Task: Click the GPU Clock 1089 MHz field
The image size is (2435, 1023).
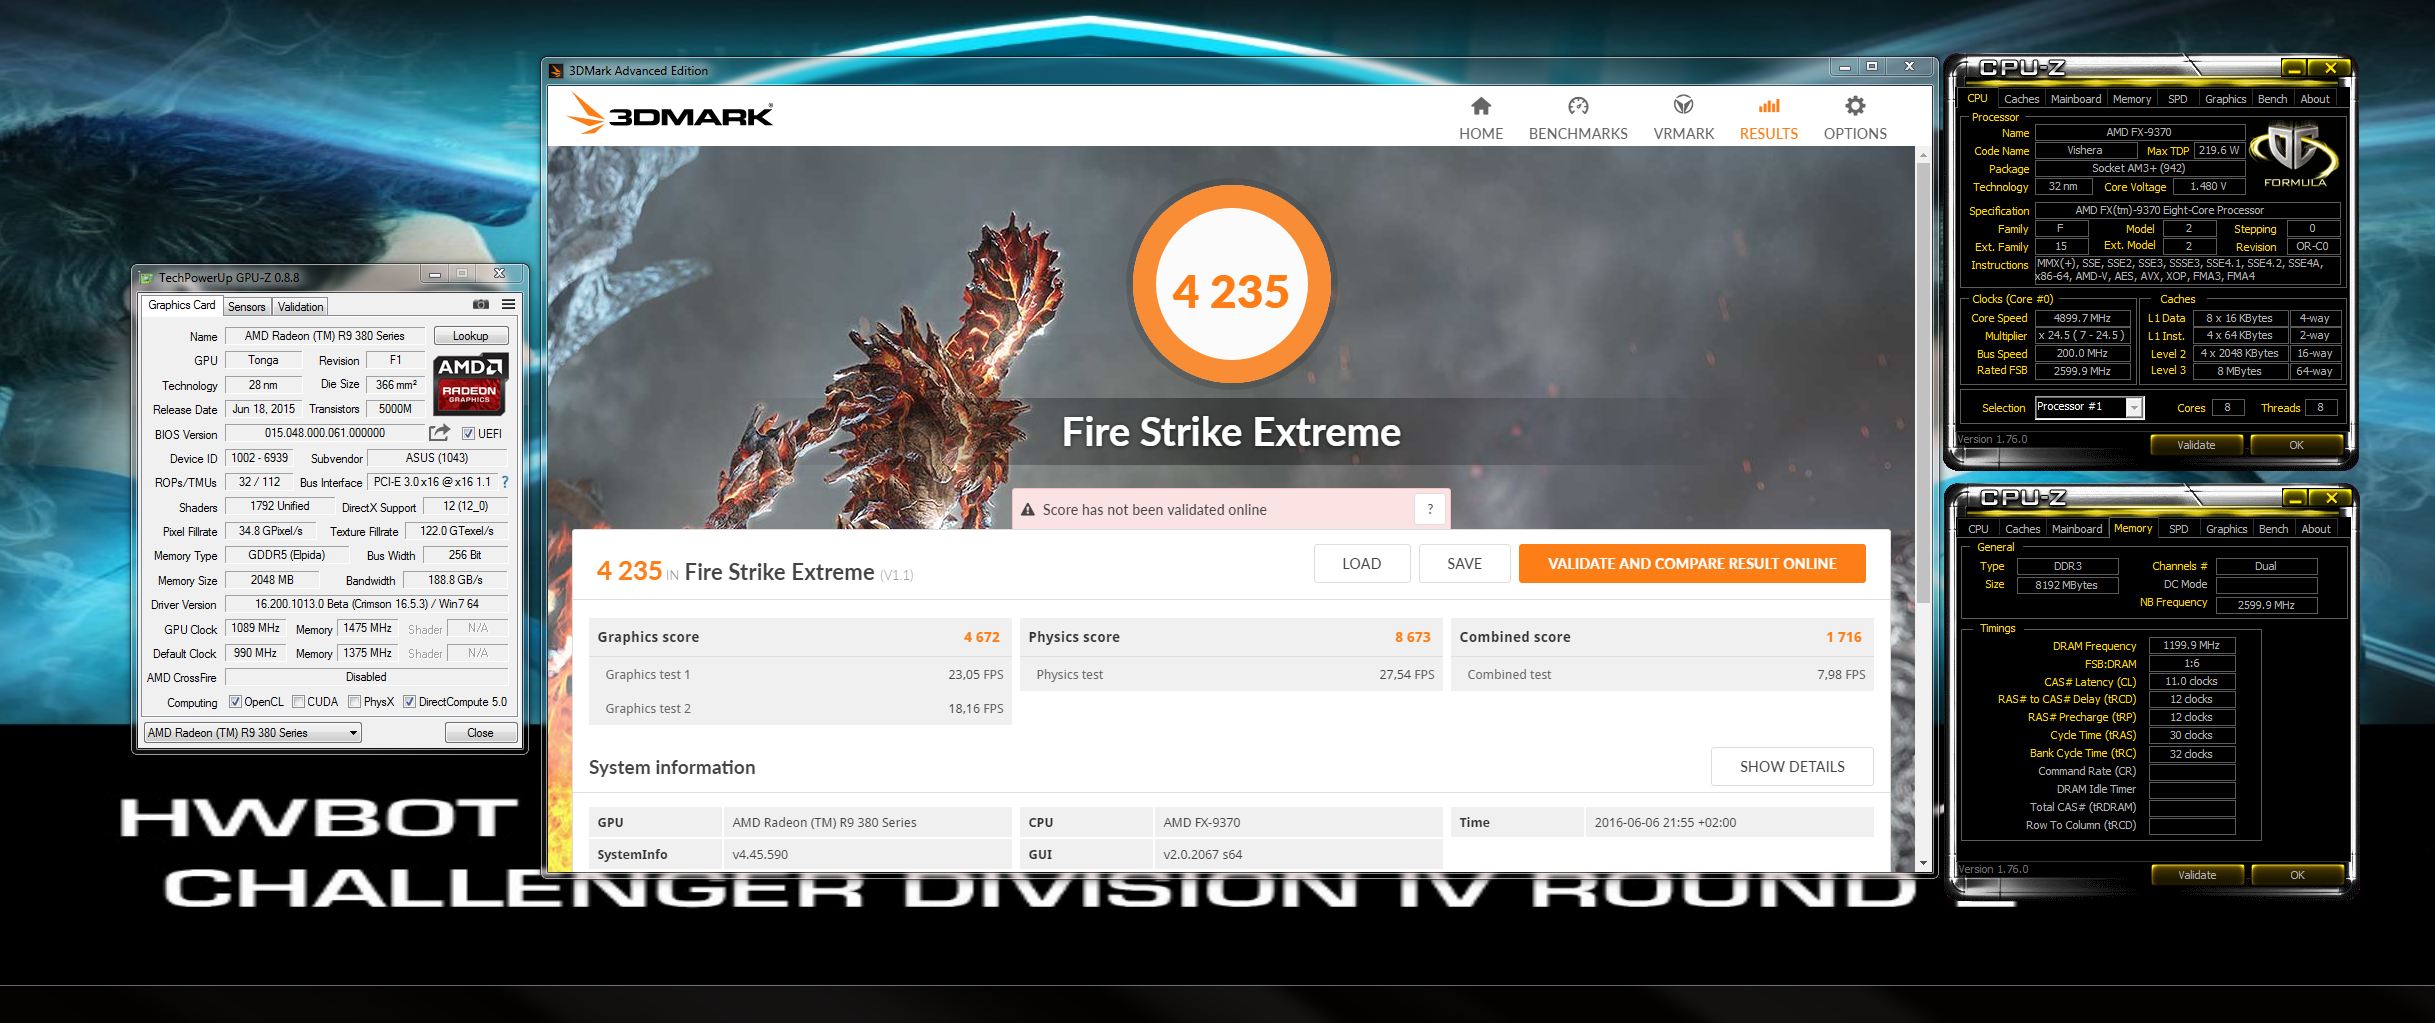Action: tap(256, 628)
